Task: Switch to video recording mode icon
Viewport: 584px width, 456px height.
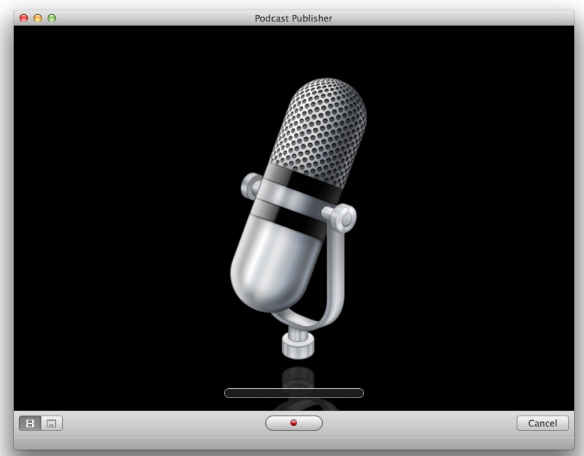Action: click(x=30, y=423)
